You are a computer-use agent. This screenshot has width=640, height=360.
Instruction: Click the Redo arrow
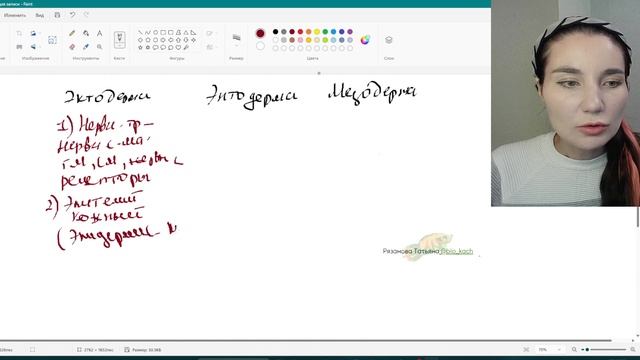[86, 15]
